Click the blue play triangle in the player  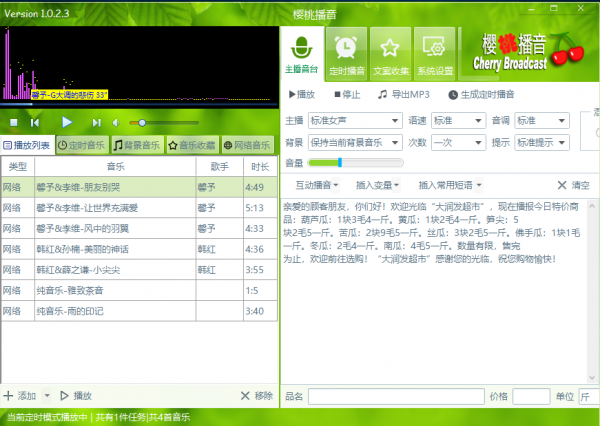pyautogui.click(x=67, y=122)
